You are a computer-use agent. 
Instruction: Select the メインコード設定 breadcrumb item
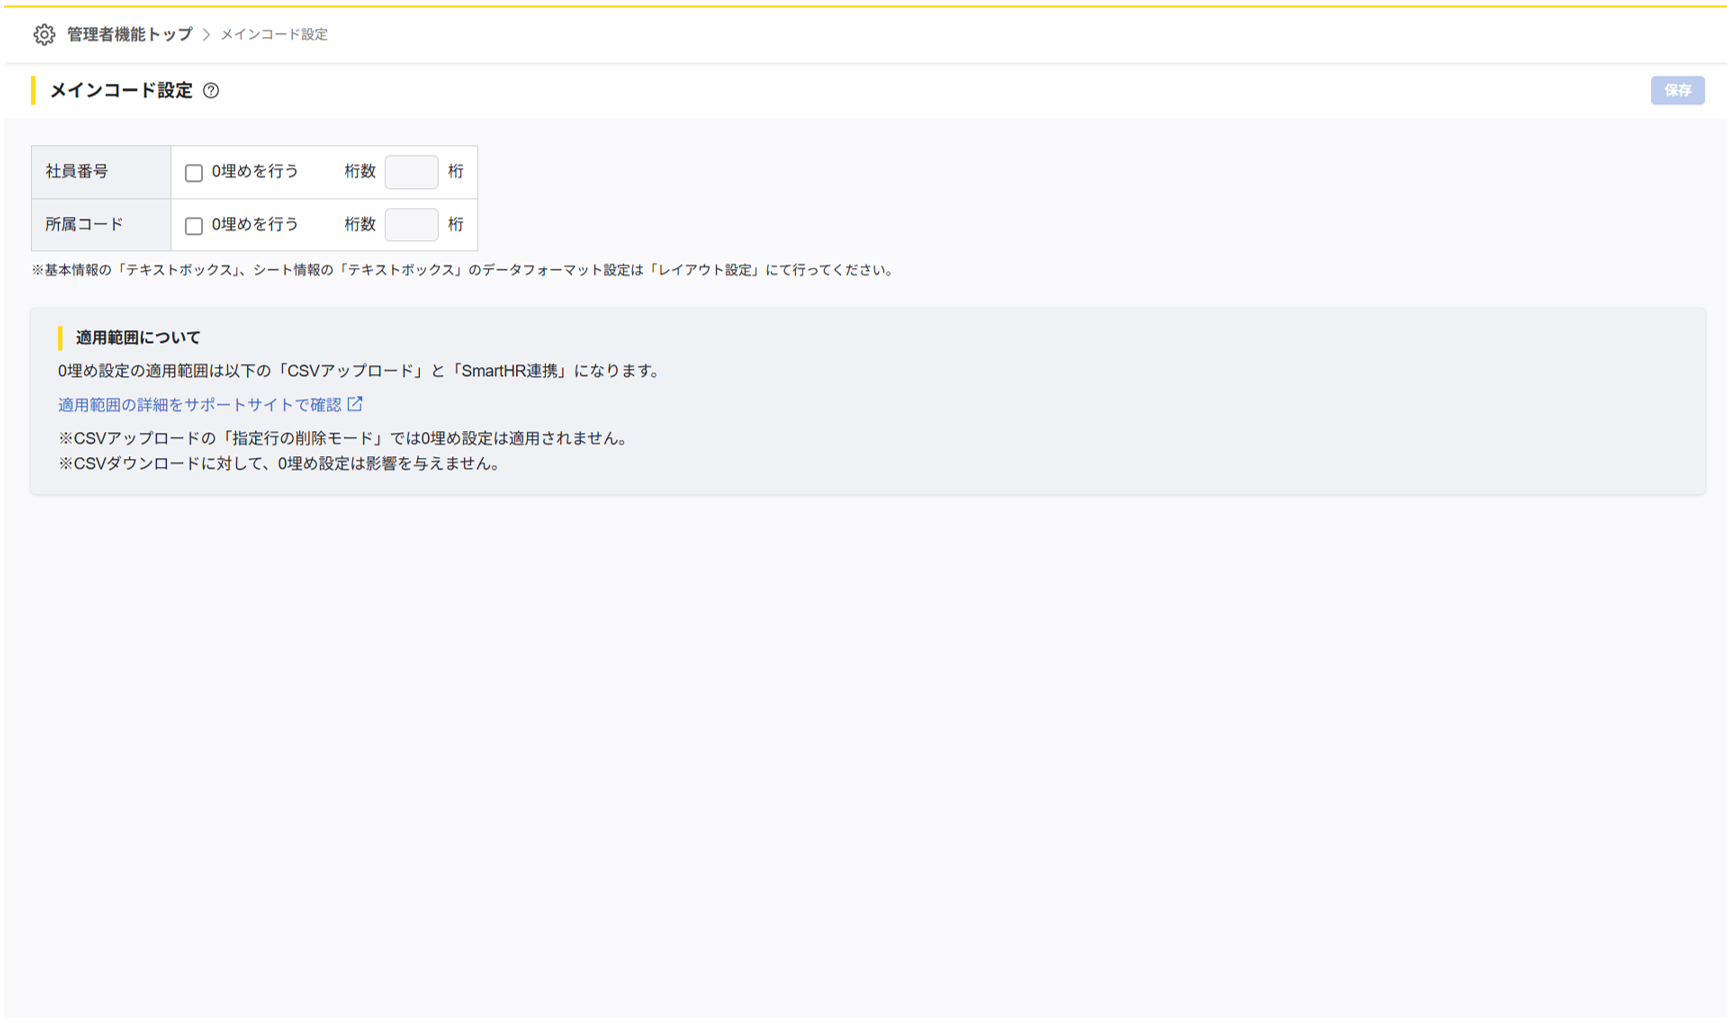tap(274, 35)
